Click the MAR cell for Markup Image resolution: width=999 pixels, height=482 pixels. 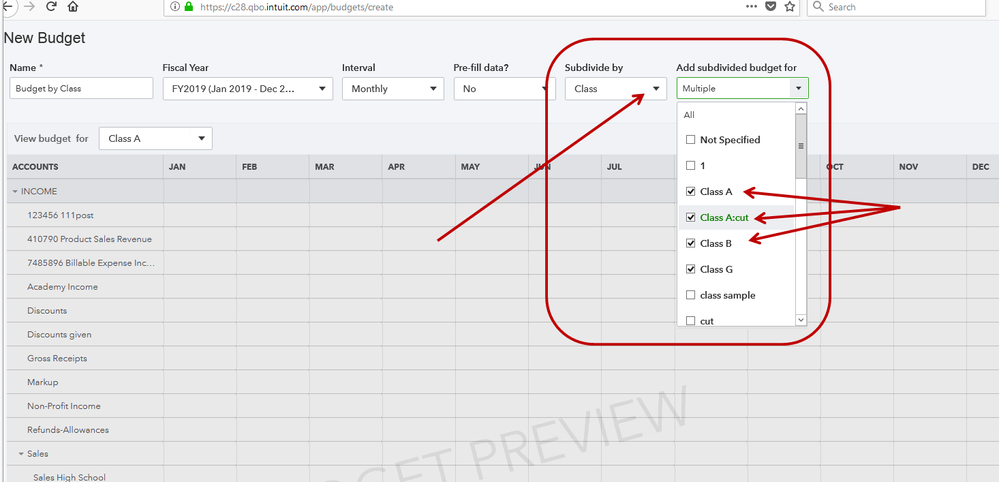click(346, 382)
